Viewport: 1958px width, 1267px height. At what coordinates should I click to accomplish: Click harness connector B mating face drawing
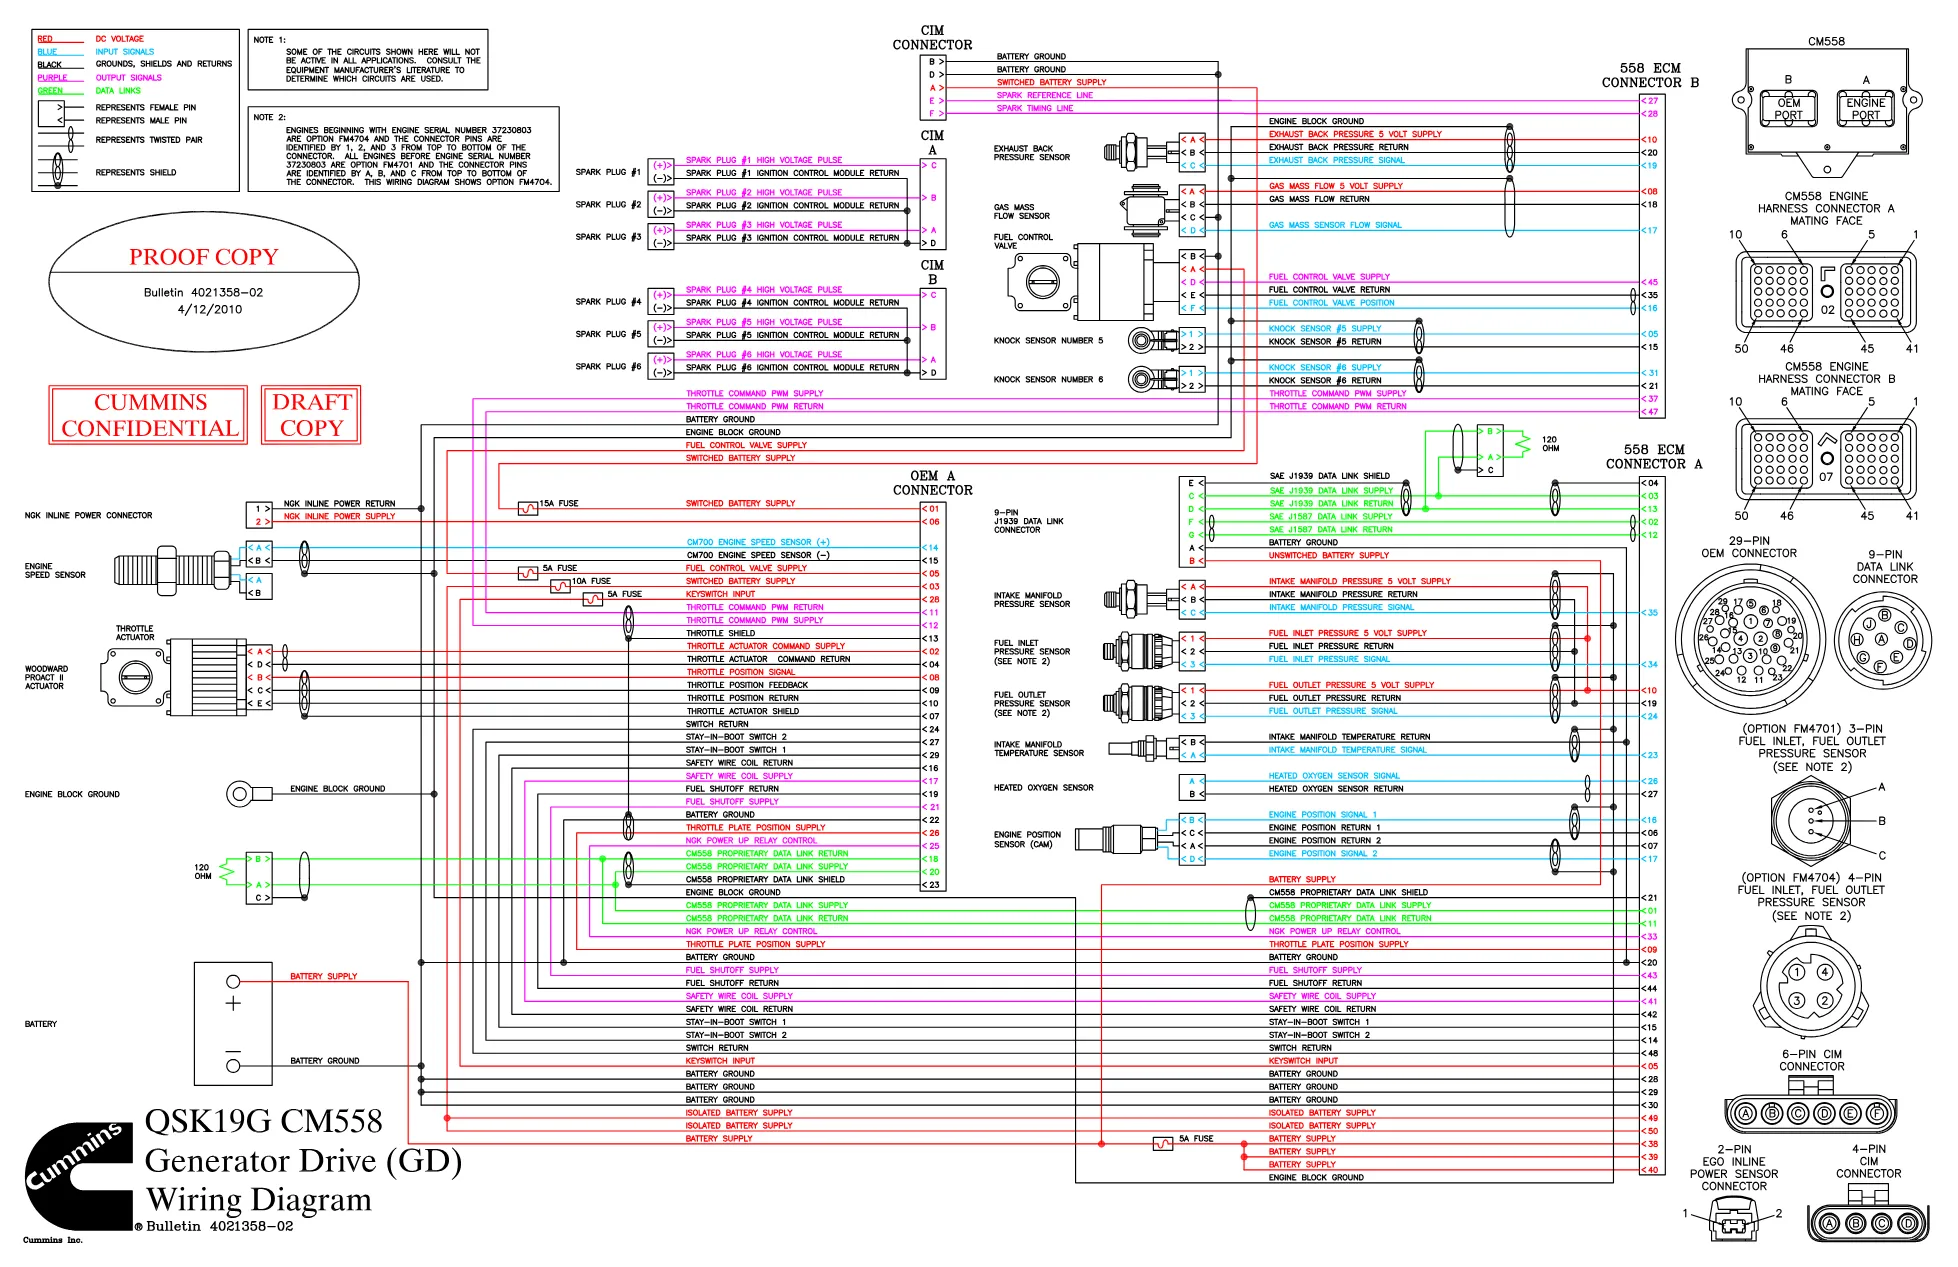coord(1826,461)
